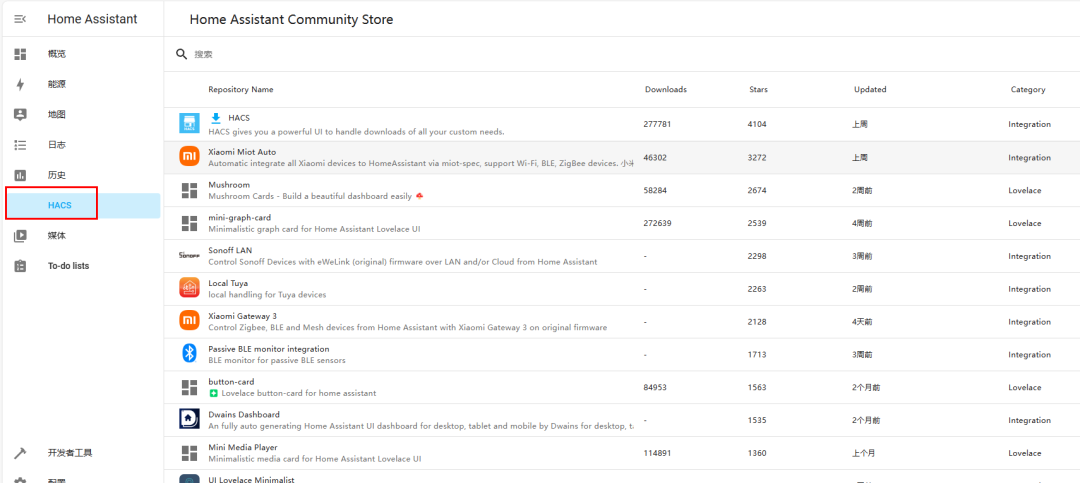Click the stars count 2298
This screenshot has height=483, width=1080.
756,256
